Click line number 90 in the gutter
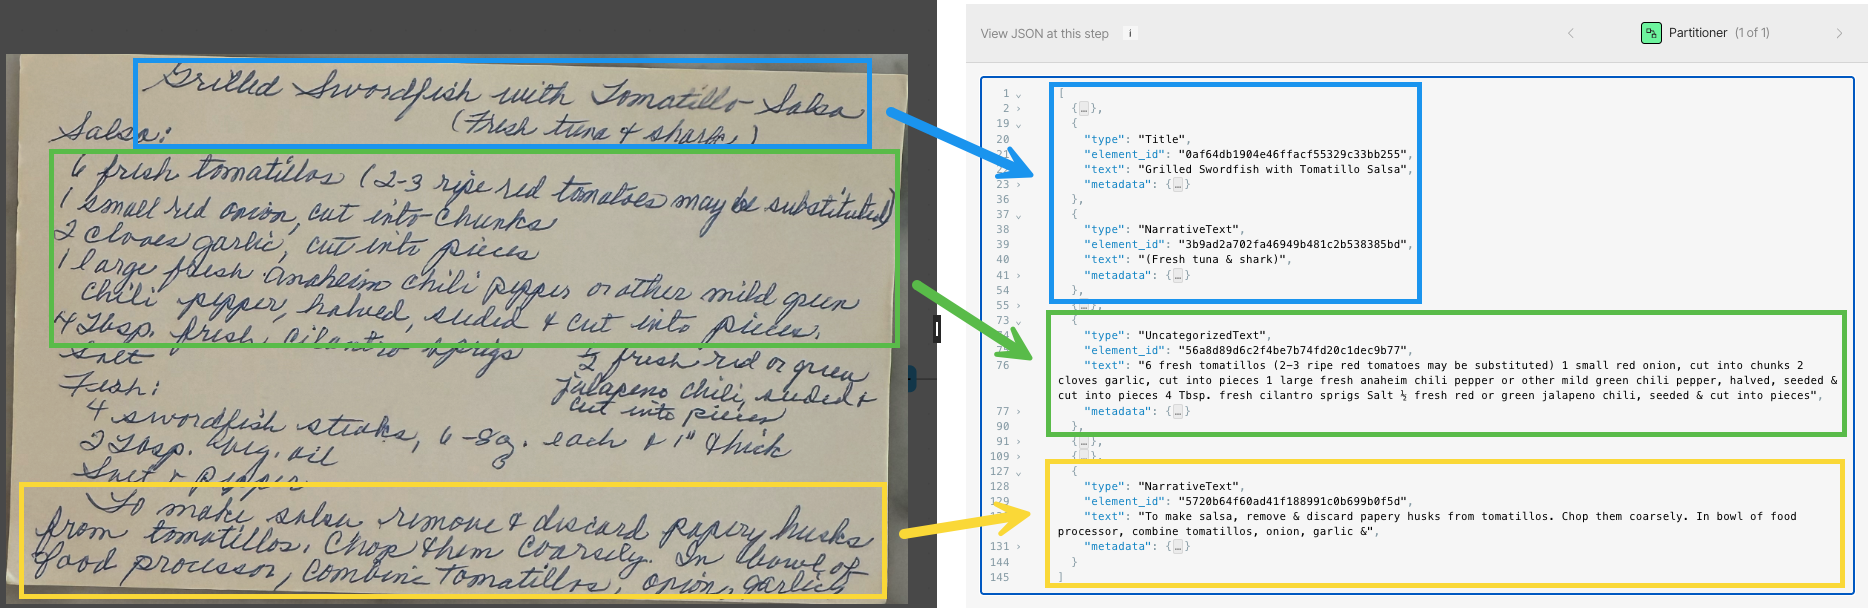 (1003, 427)
